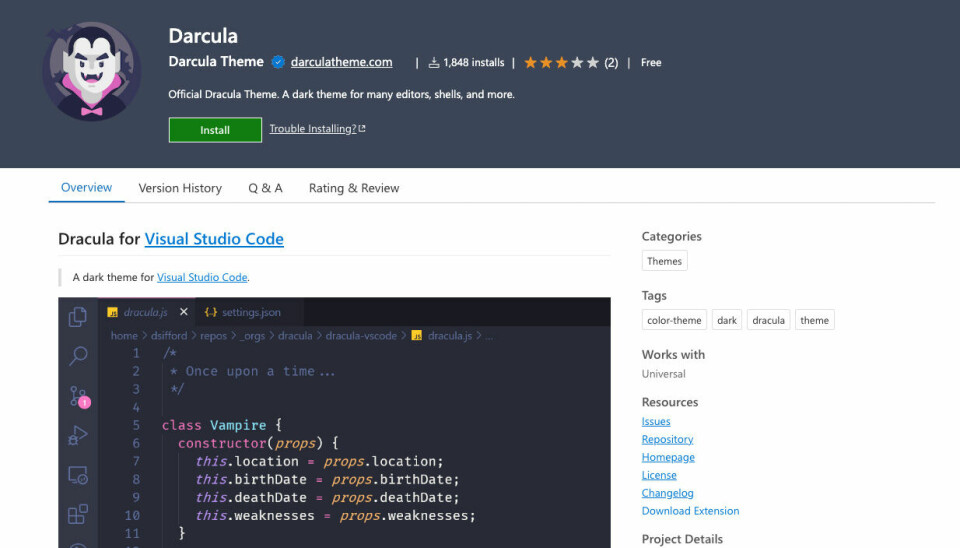960x548 pixels.
Task: Click breadcrumb segment 'repos'
Action: point(213,336)
